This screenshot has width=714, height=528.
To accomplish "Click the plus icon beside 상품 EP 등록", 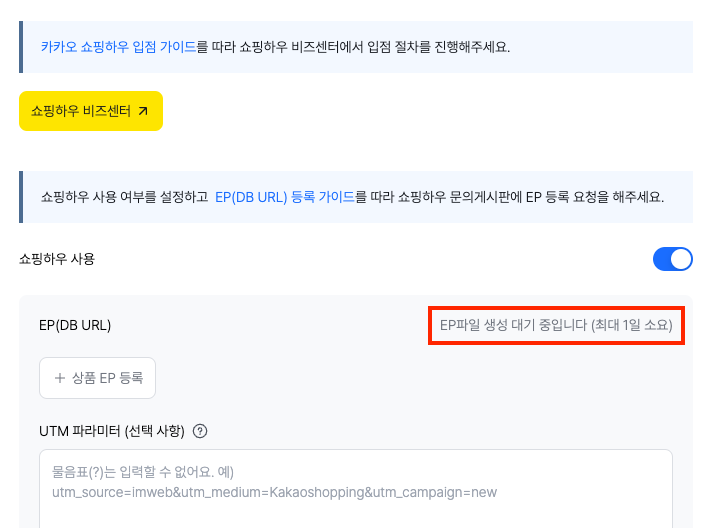I will pyautogui.click(x=60, y=378).
